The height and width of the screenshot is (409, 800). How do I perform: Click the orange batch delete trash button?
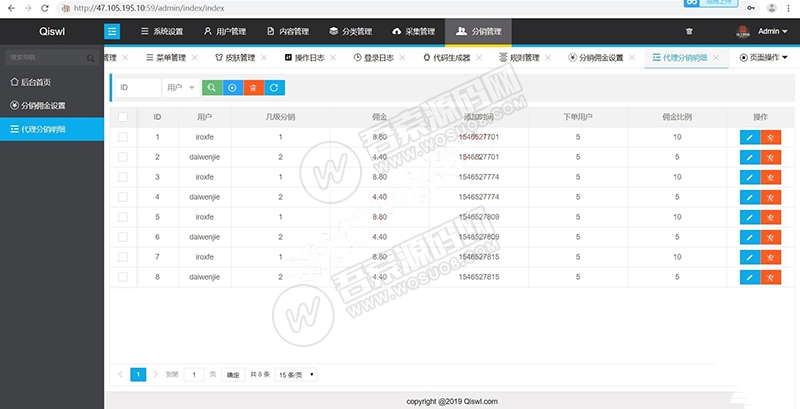pyautogui.click(x=253, y=88)
